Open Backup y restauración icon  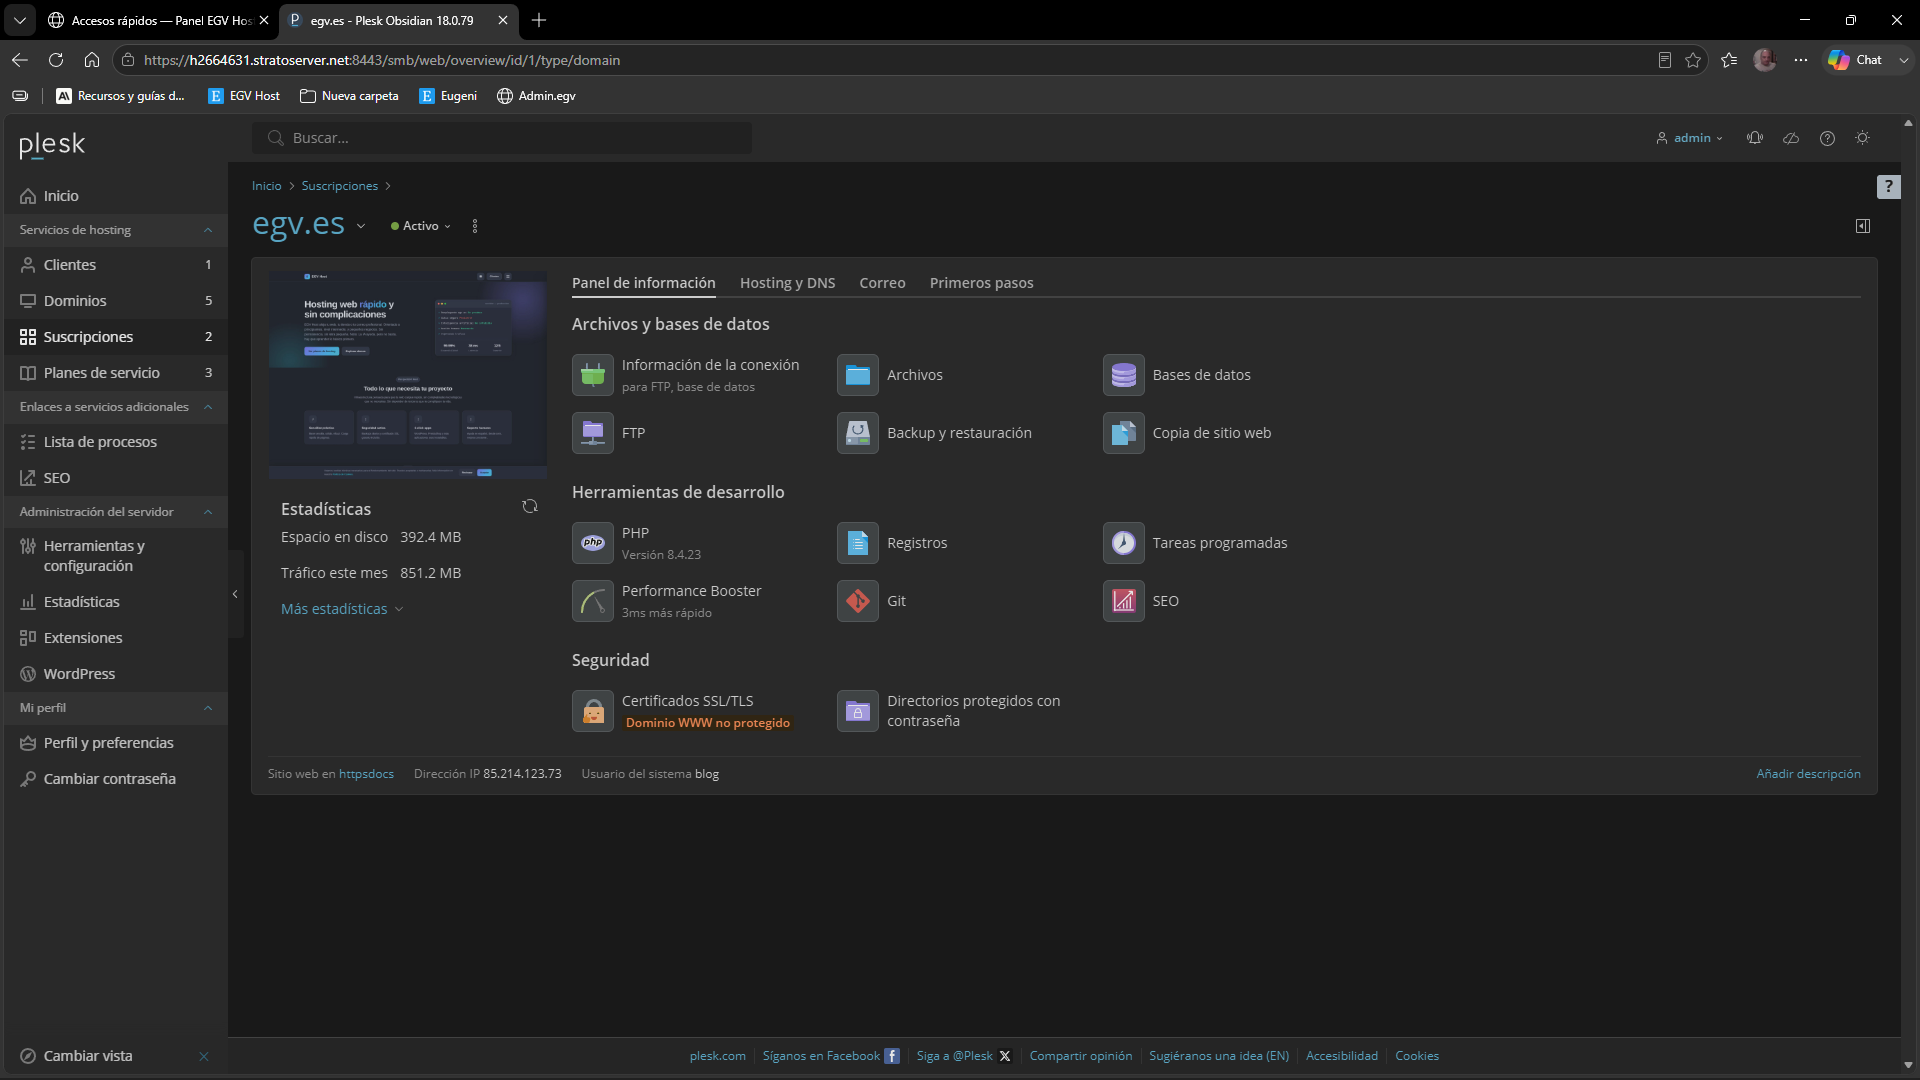tap(858, 433)
